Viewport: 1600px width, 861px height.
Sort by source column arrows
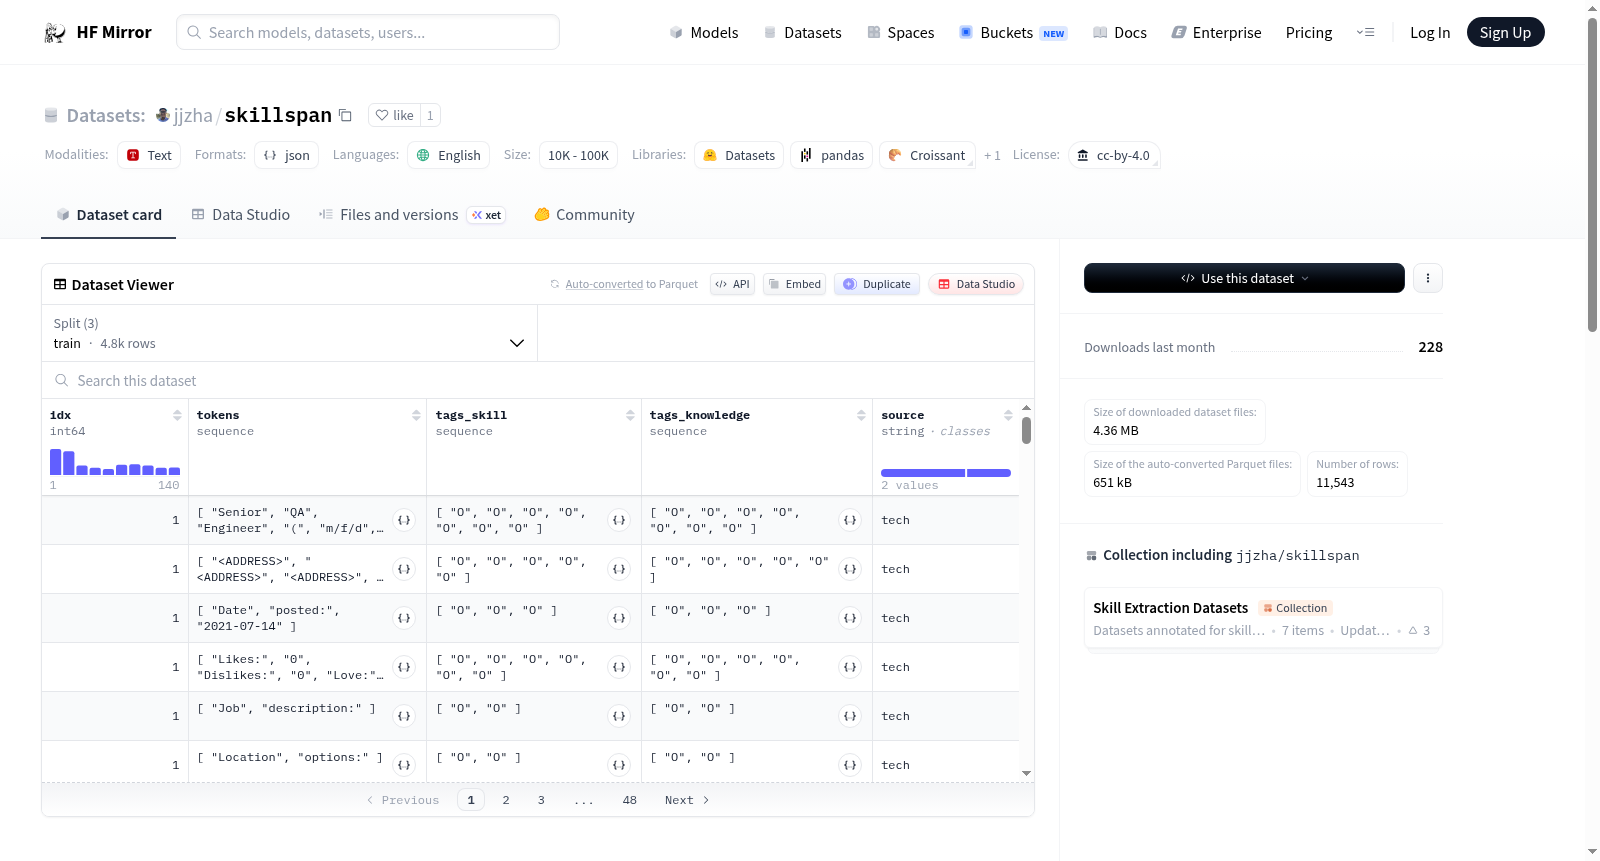point(1008,415)
